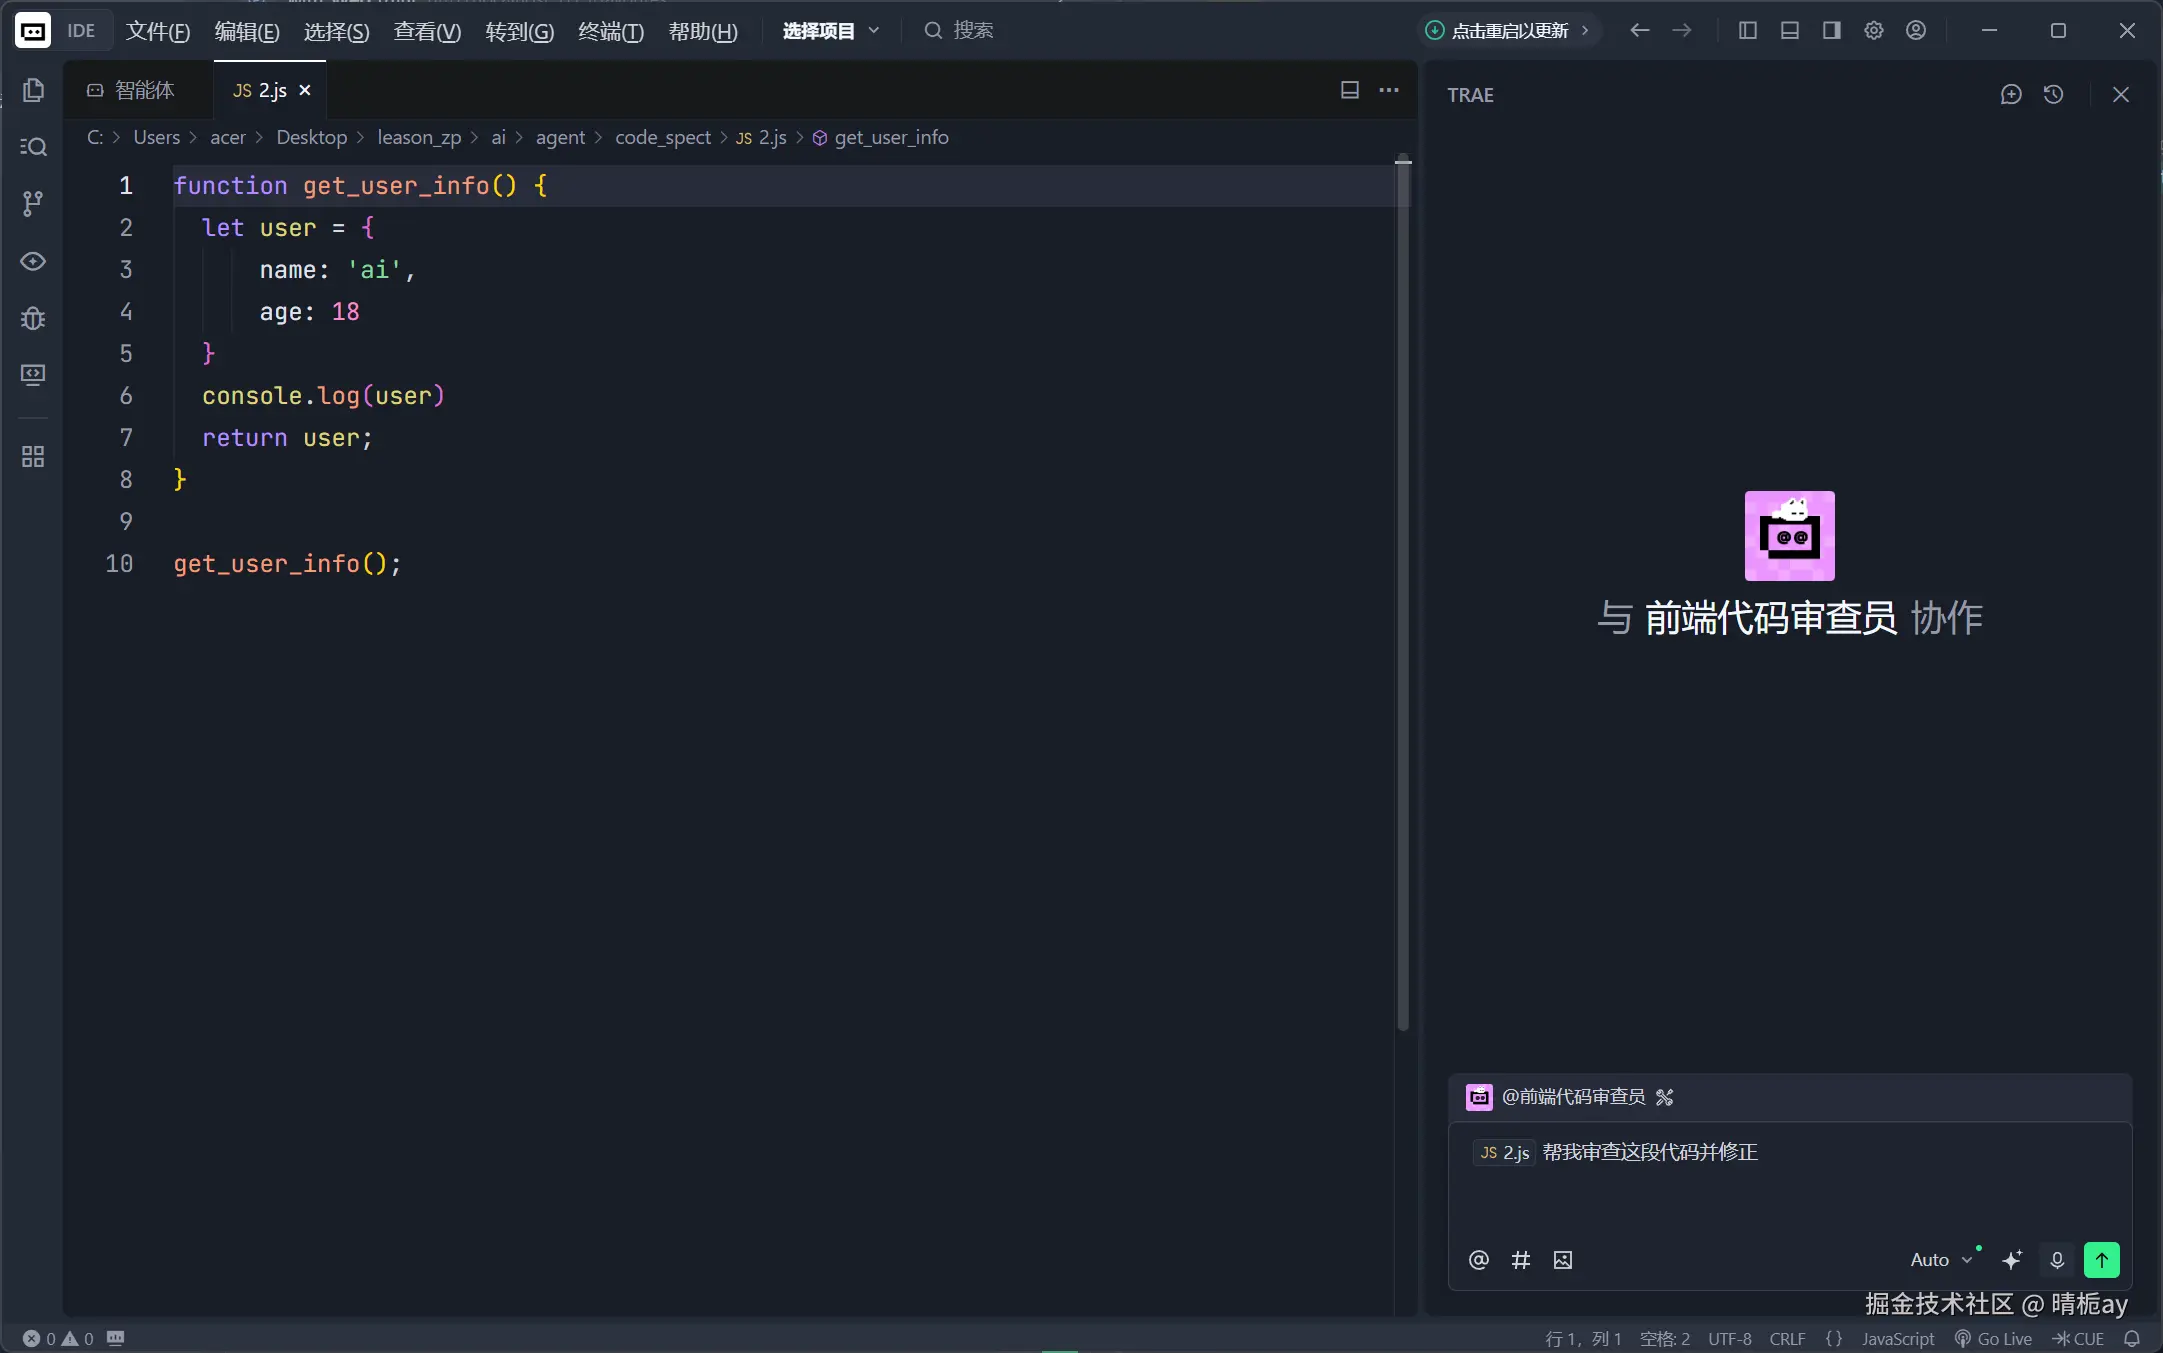Open the Source Control branch icon

click(x=33, y=204)
